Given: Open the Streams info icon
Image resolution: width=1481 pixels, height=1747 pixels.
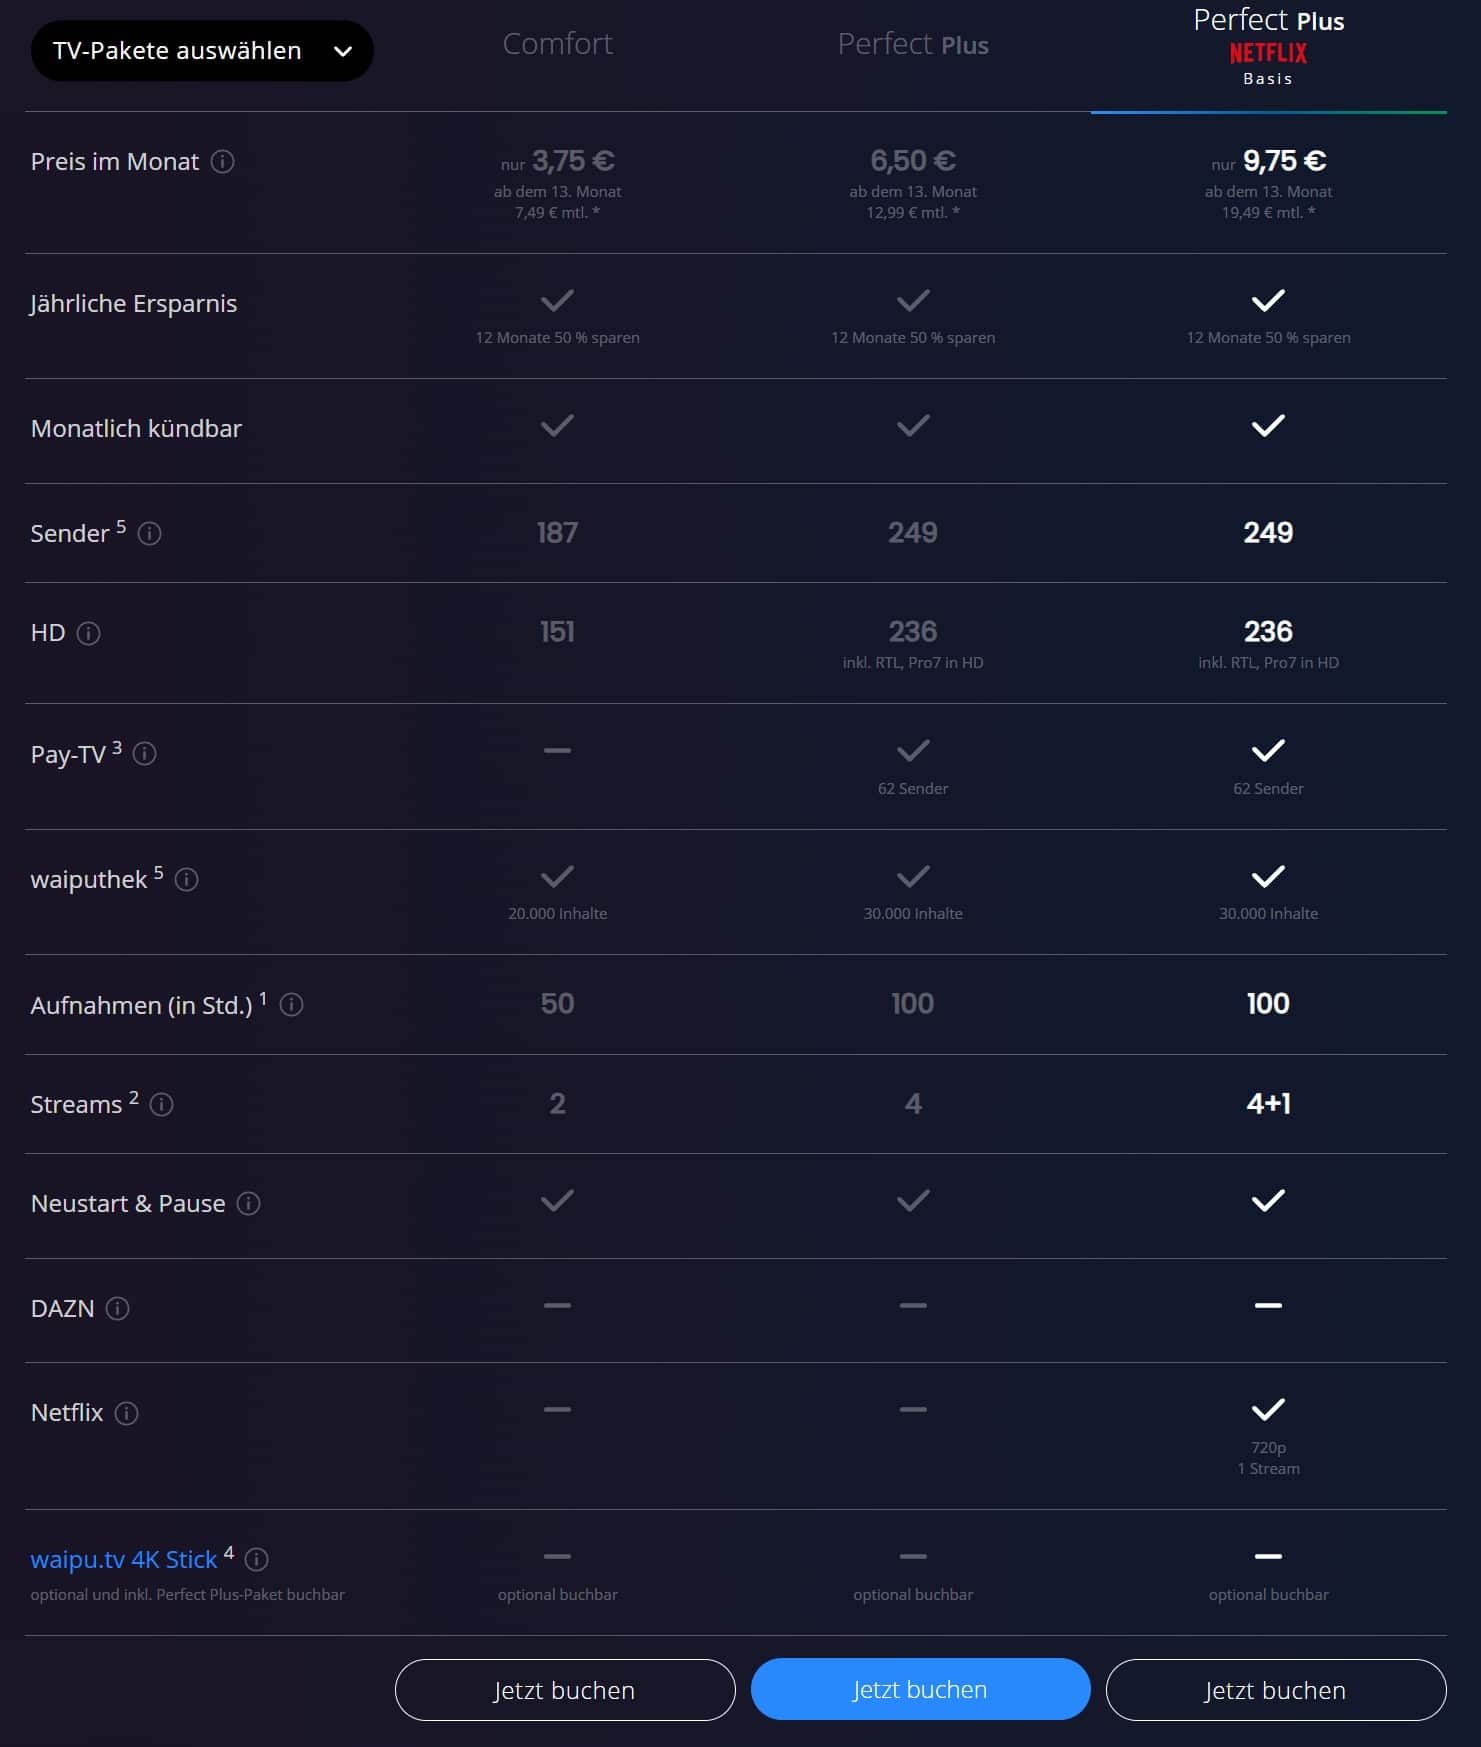Looking at the screenshot, I should pos(161,1104).
